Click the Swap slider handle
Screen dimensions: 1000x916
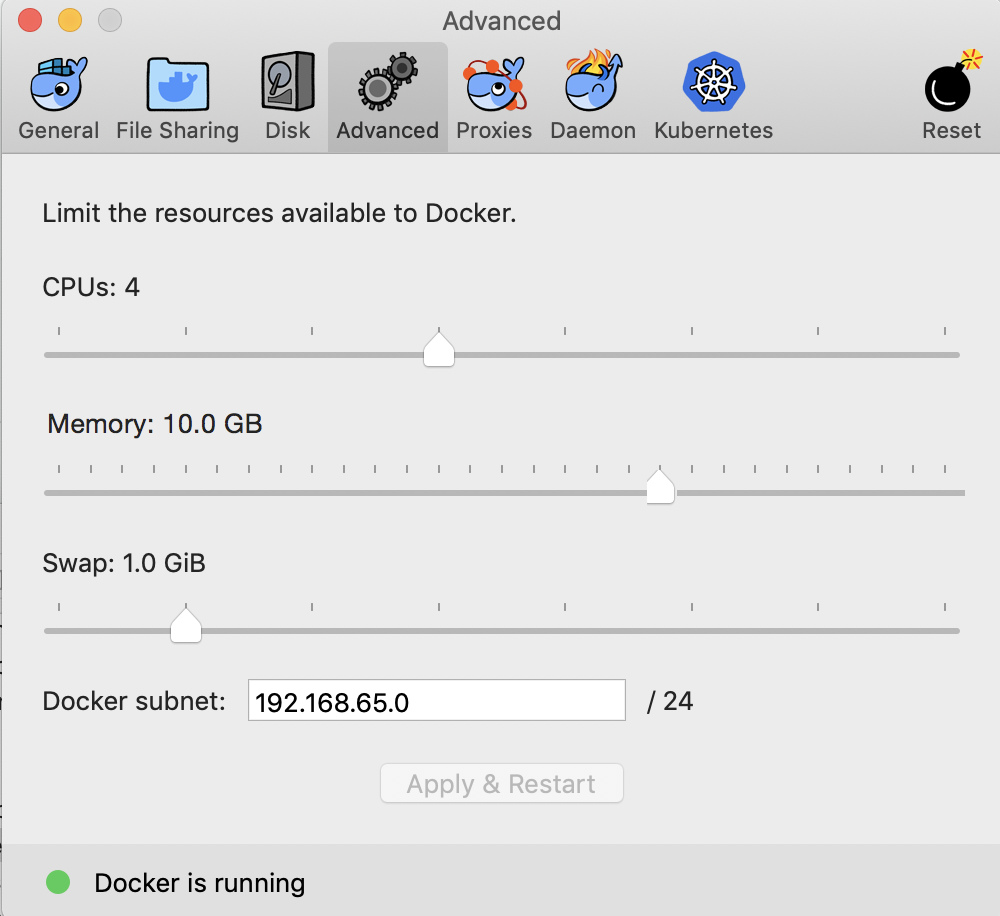tap(186, 625)
